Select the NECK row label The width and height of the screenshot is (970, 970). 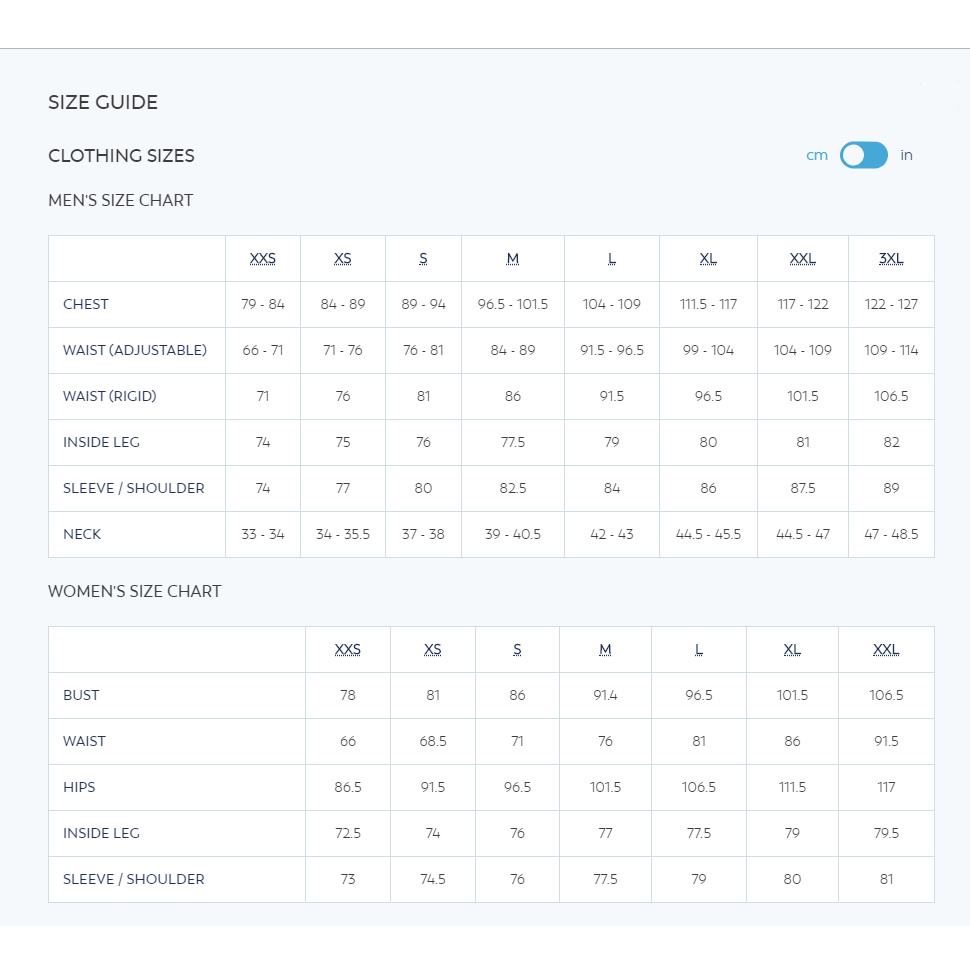coord(82,534)
